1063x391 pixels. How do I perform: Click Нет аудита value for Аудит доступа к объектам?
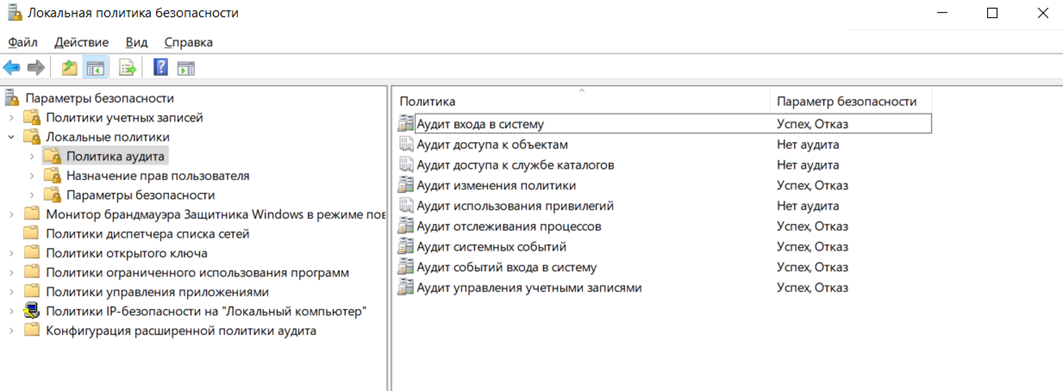tap(808, 144)
